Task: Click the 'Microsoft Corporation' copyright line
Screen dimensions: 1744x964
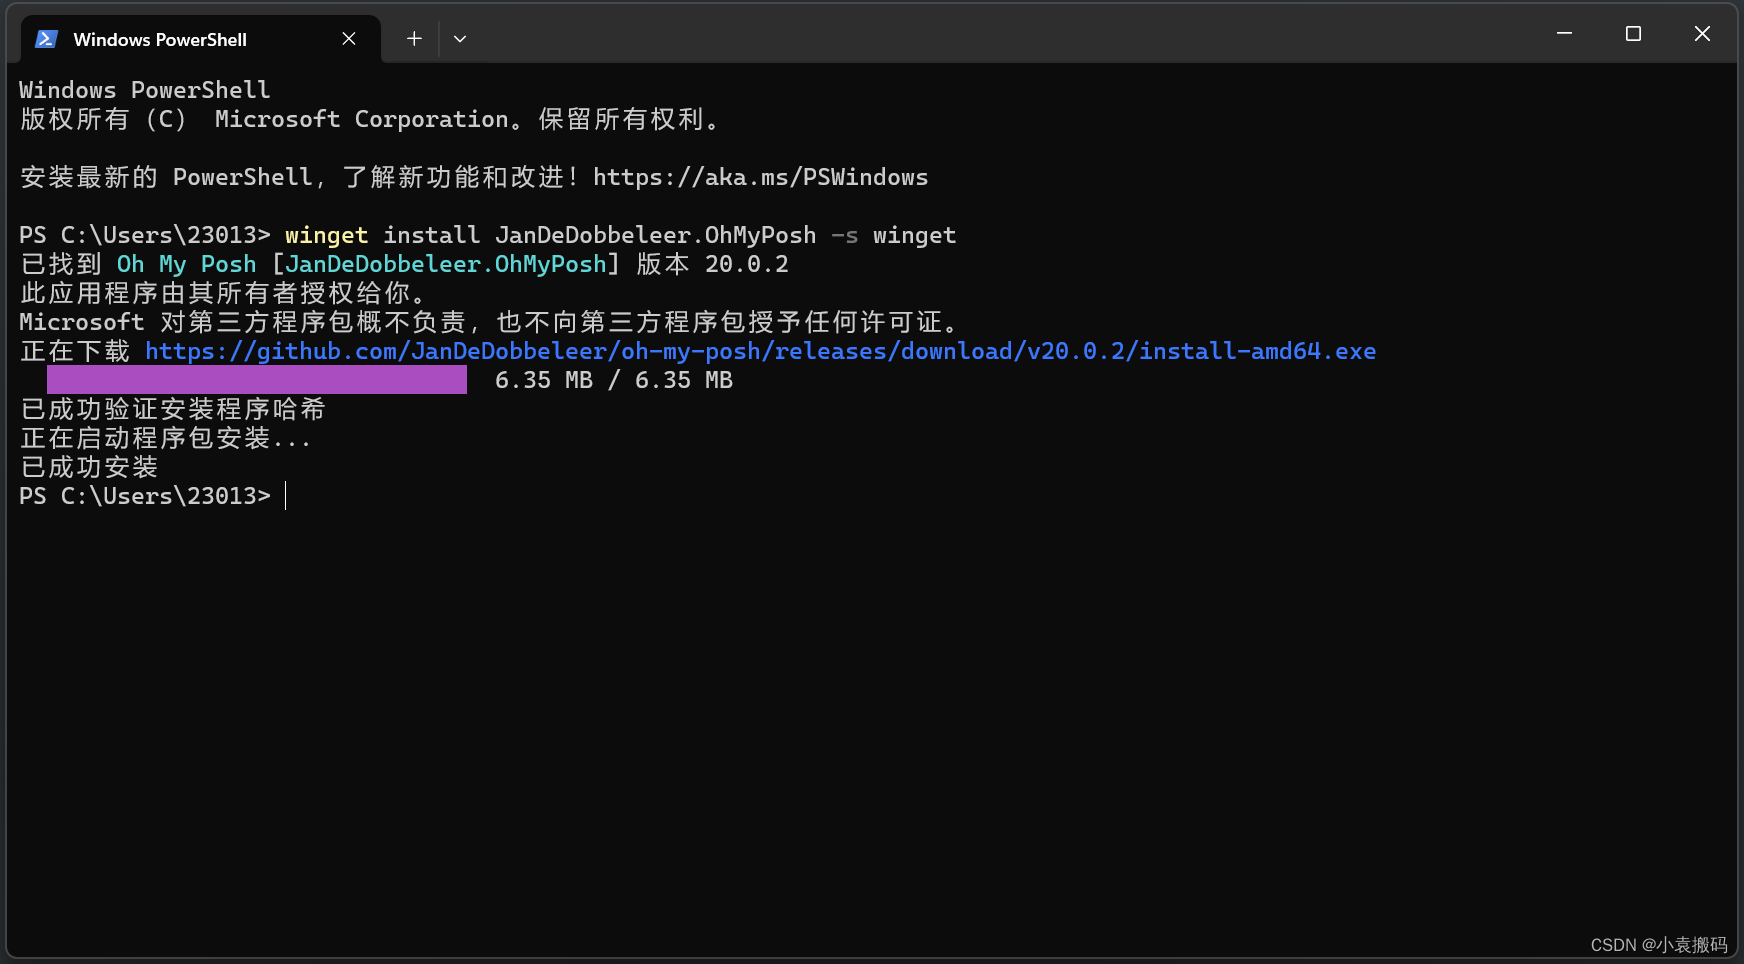Action: tap(370, 119)
